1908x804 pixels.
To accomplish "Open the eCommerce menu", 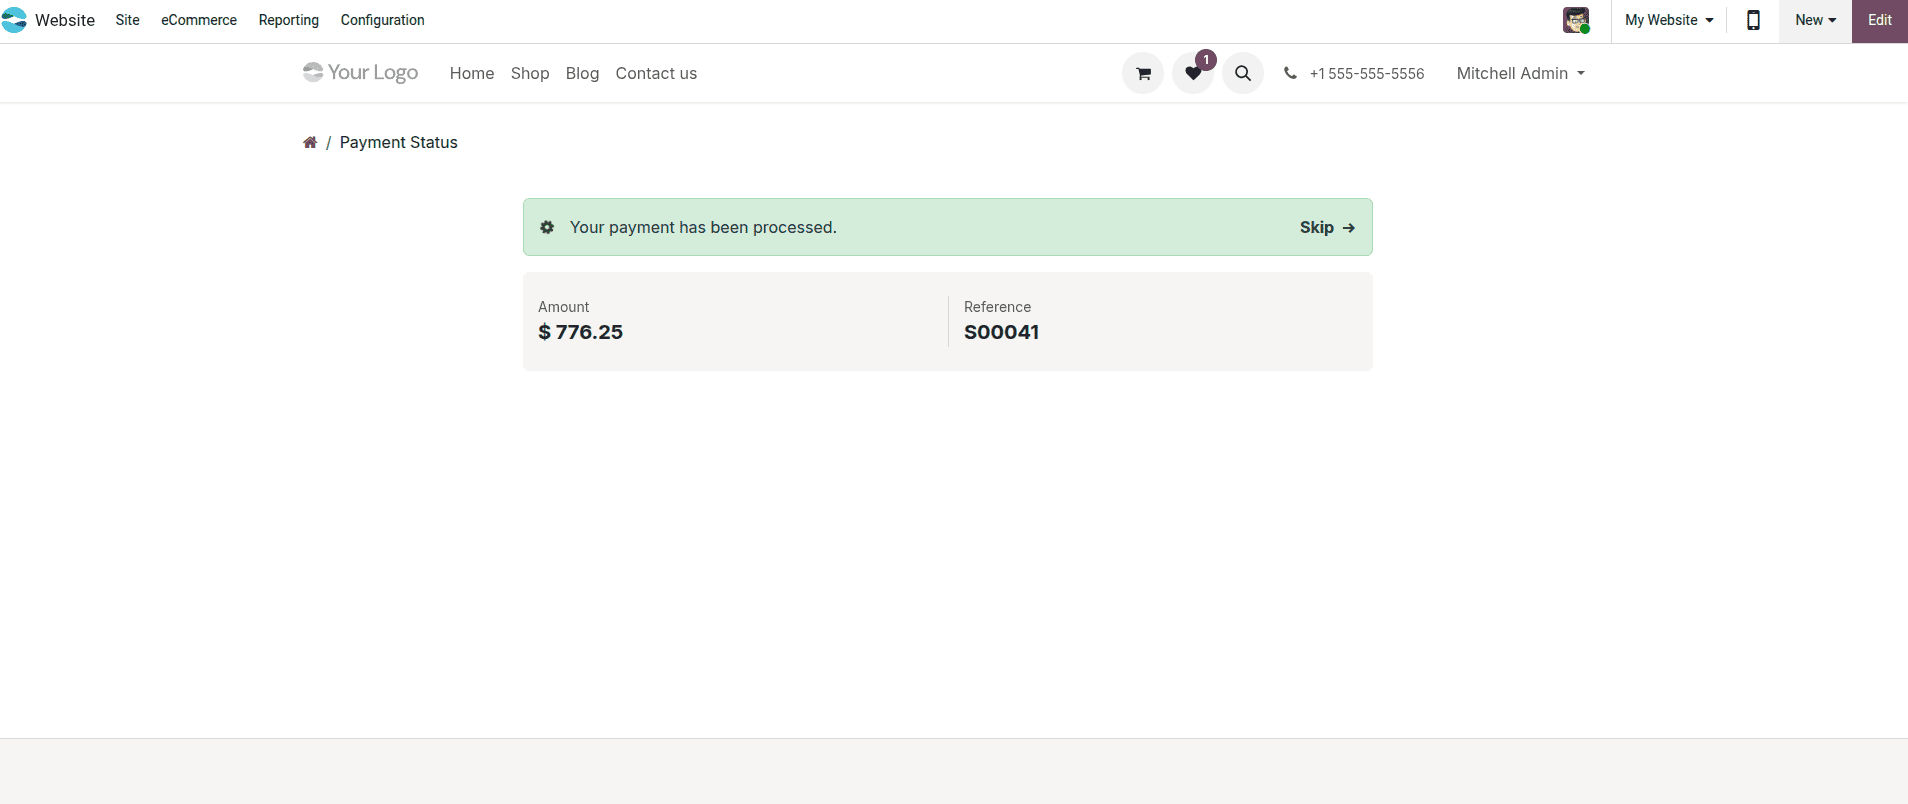I will (198, 20).
